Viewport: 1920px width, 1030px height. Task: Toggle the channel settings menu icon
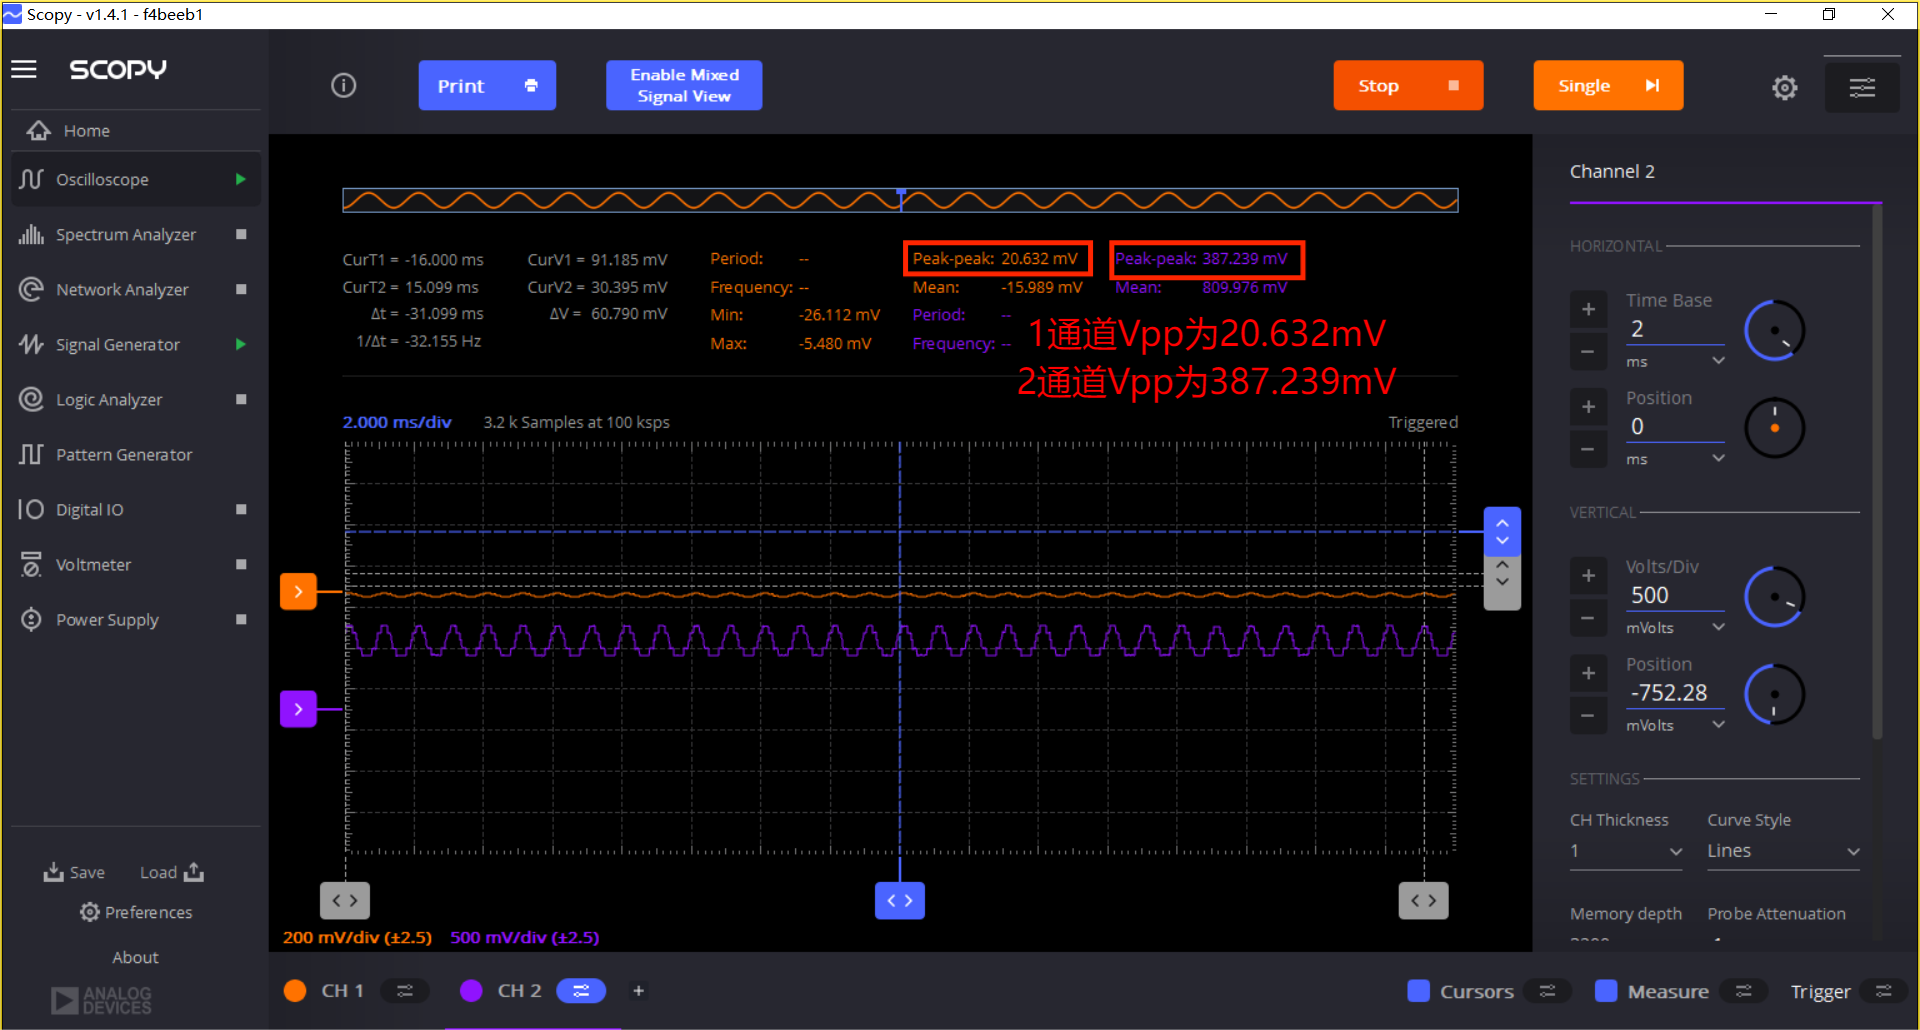click(x=1862, y=88)
